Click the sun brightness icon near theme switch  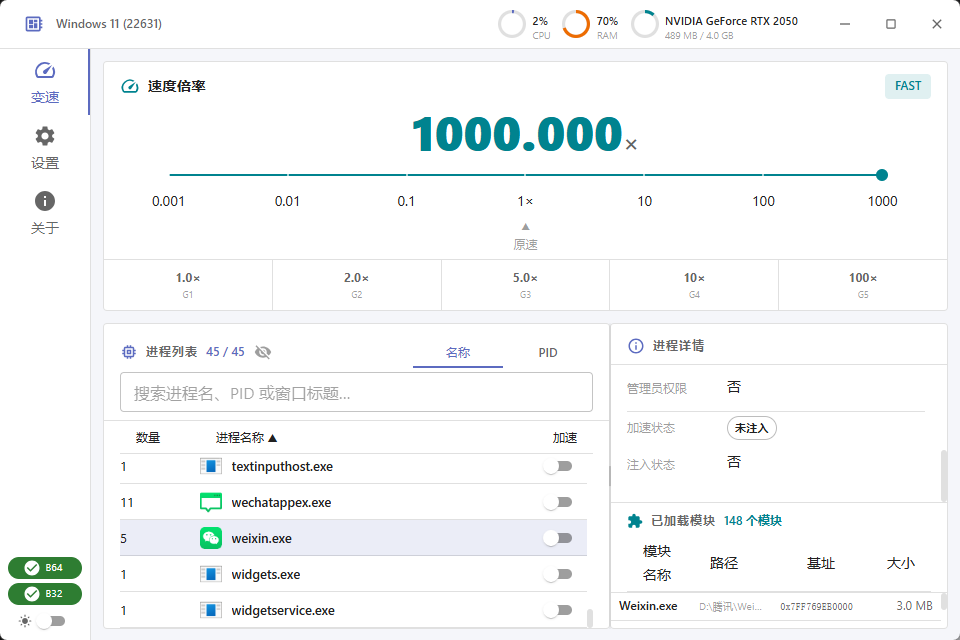click(x=24, y=622)
